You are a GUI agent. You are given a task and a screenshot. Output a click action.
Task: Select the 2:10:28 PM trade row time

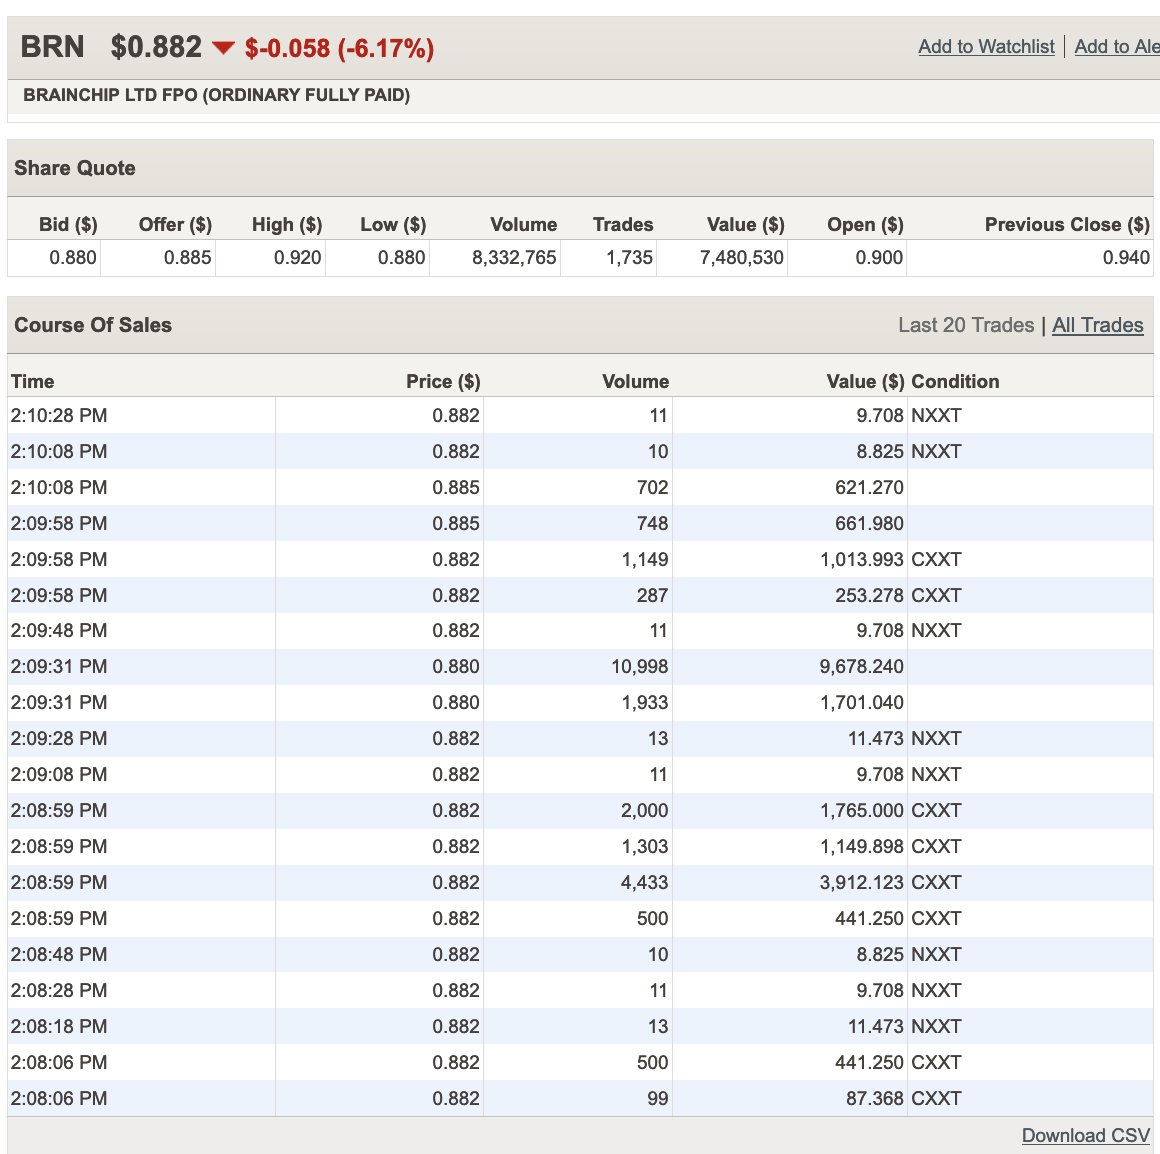click(x=59, y=415)
